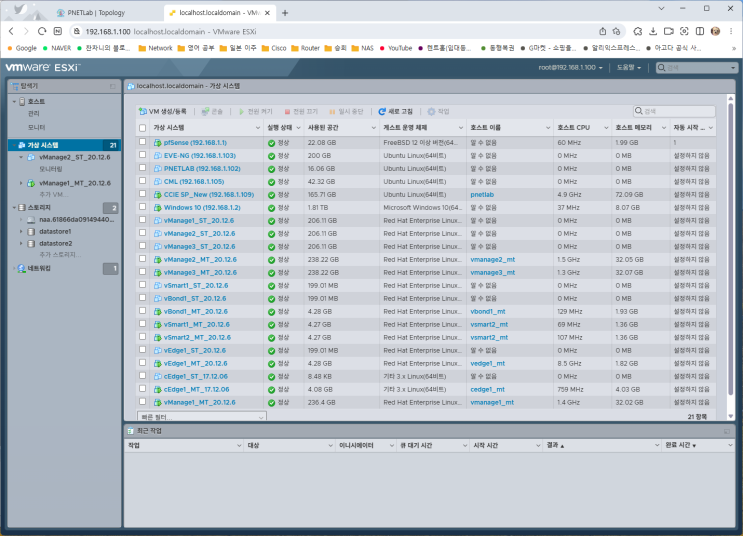743x536 pixels.
Task: Open the vSmart2_MT_20.12.6 VM link
Action: [x=197, y=338]
